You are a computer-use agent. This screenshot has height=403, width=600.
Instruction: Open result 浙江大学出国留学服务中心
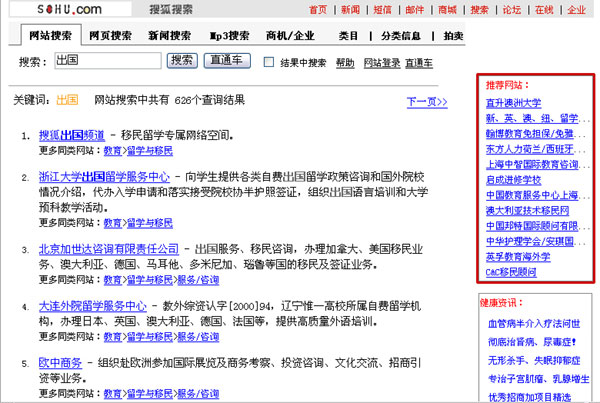coord(104,177)
